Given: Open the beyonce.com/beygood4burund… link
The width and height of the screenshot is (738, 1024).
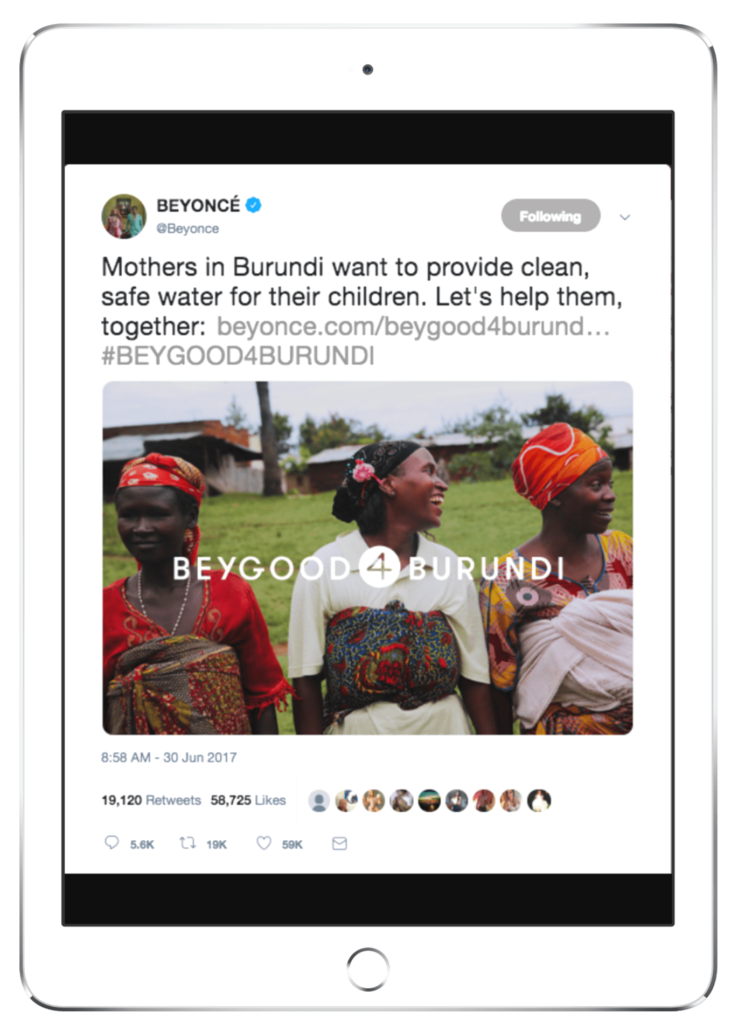Looking at the screenshot, I should click(413, 326).
